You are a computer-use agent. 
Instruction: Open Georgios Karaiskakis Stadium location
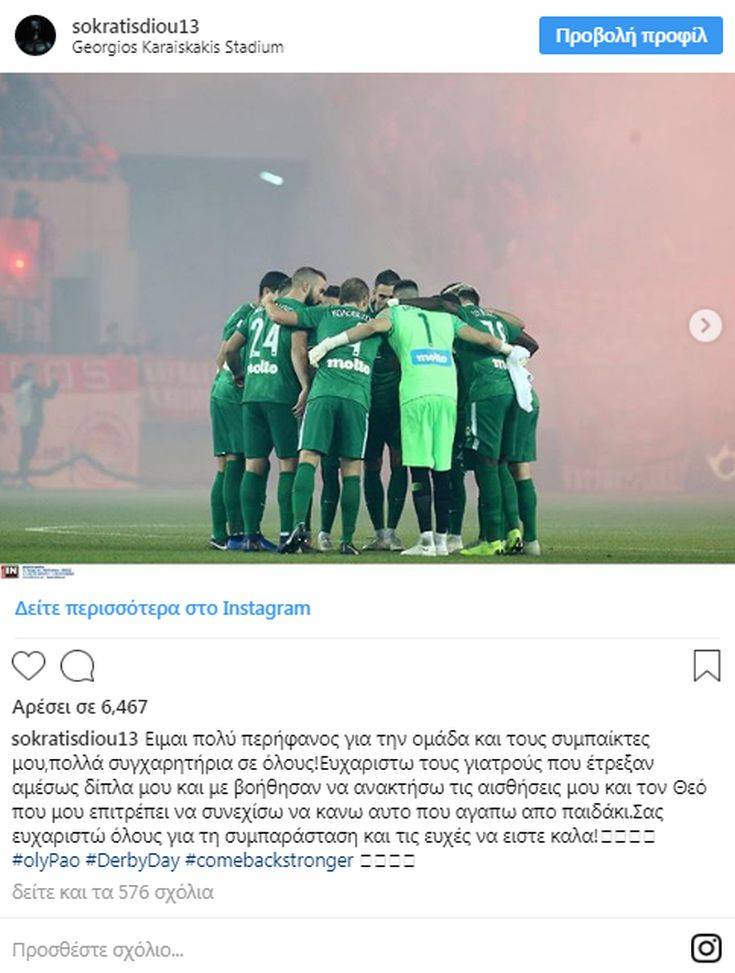(x=178, y=47)
